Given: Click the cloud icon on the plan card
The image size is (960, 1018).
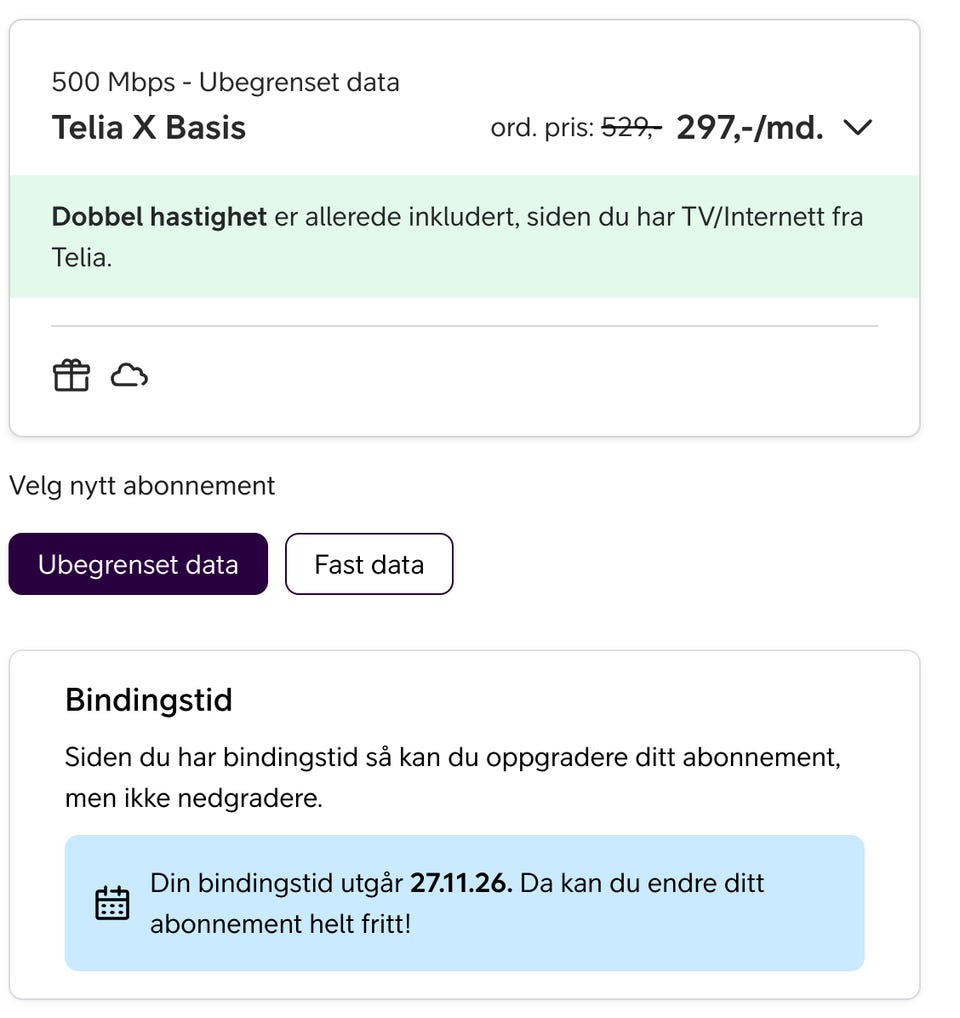Looking at the screenshot, I should pyautogui.click(x=130, y=377).
